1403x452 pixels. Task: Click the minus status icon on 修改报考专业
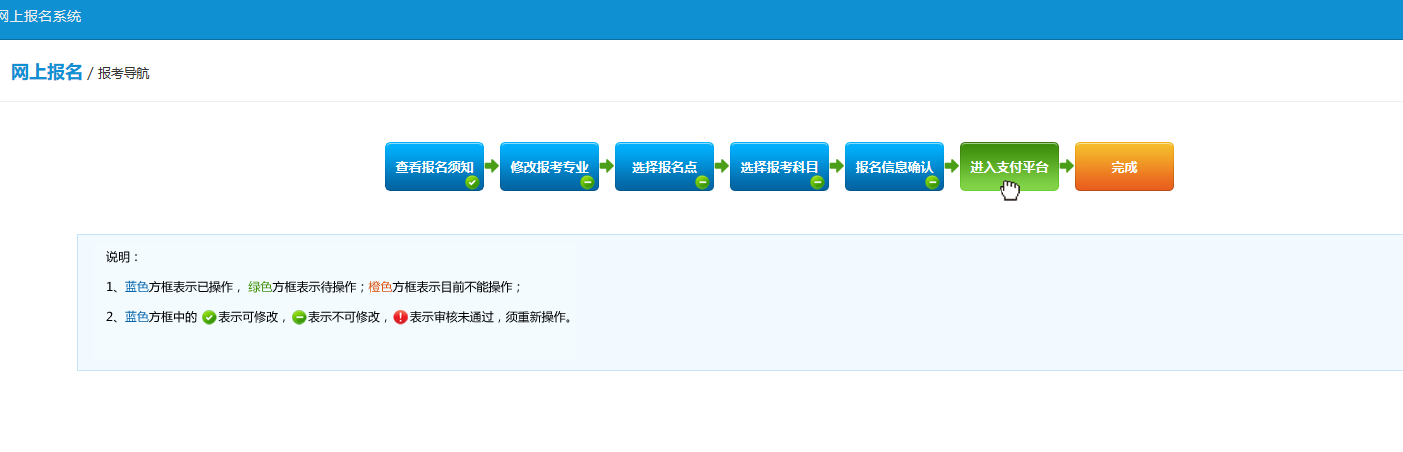[x=587, y=182]
